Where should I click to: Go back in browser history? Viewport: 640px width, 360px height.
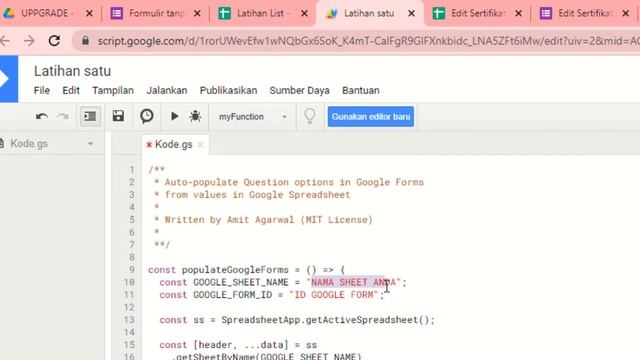(x=5, y=41)
